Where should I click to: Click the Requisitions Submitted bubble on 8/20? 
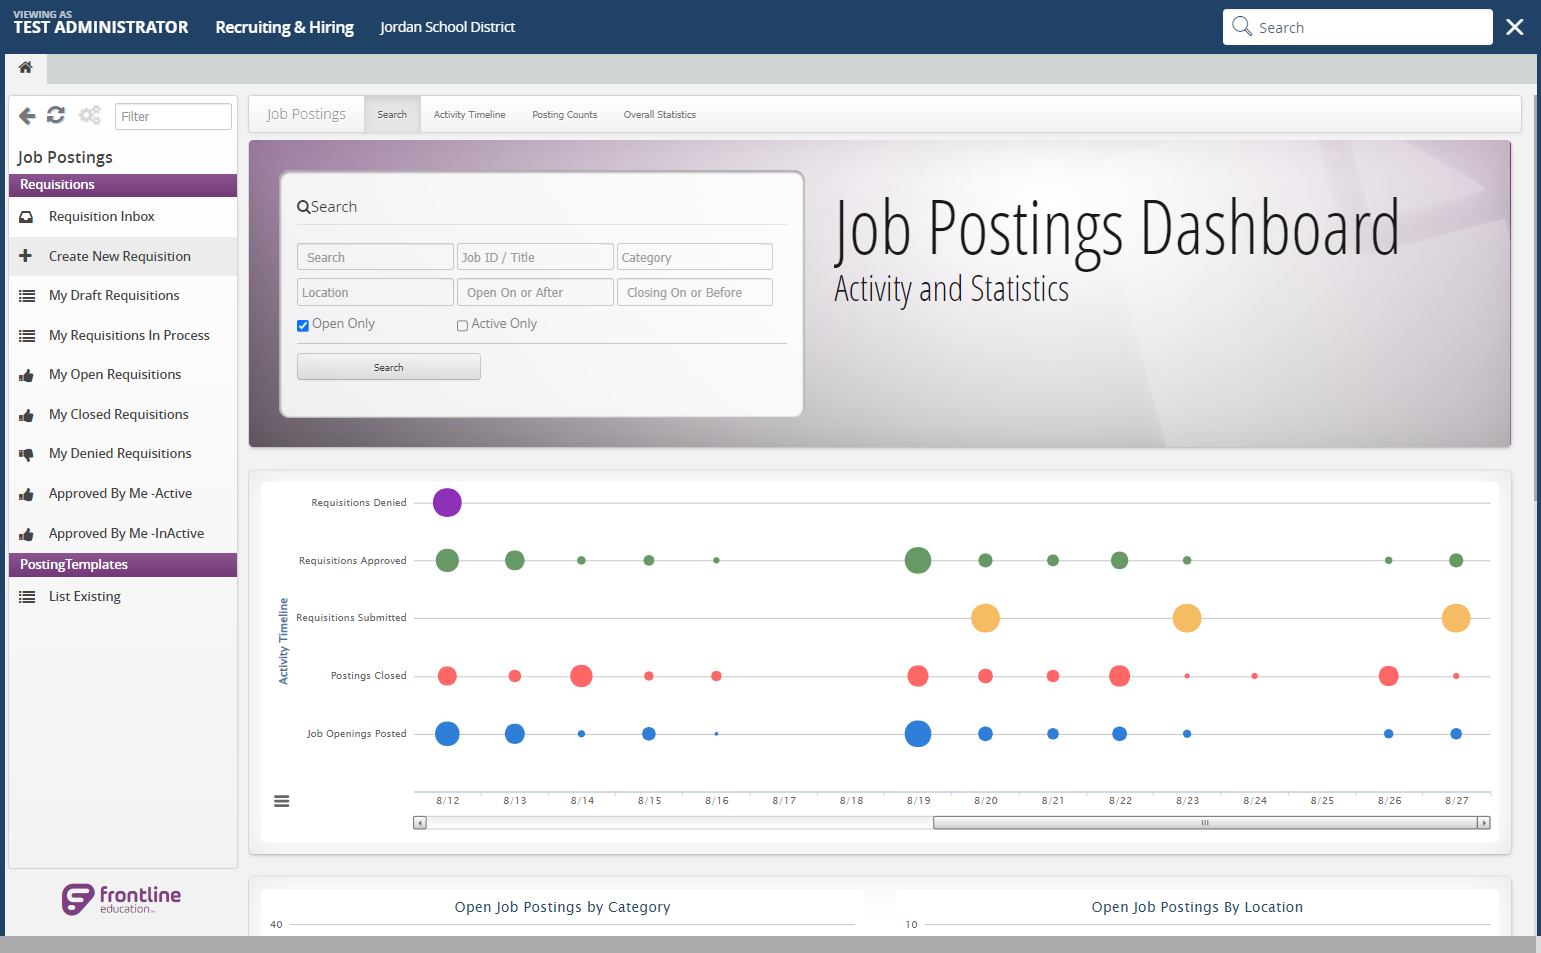985,618
